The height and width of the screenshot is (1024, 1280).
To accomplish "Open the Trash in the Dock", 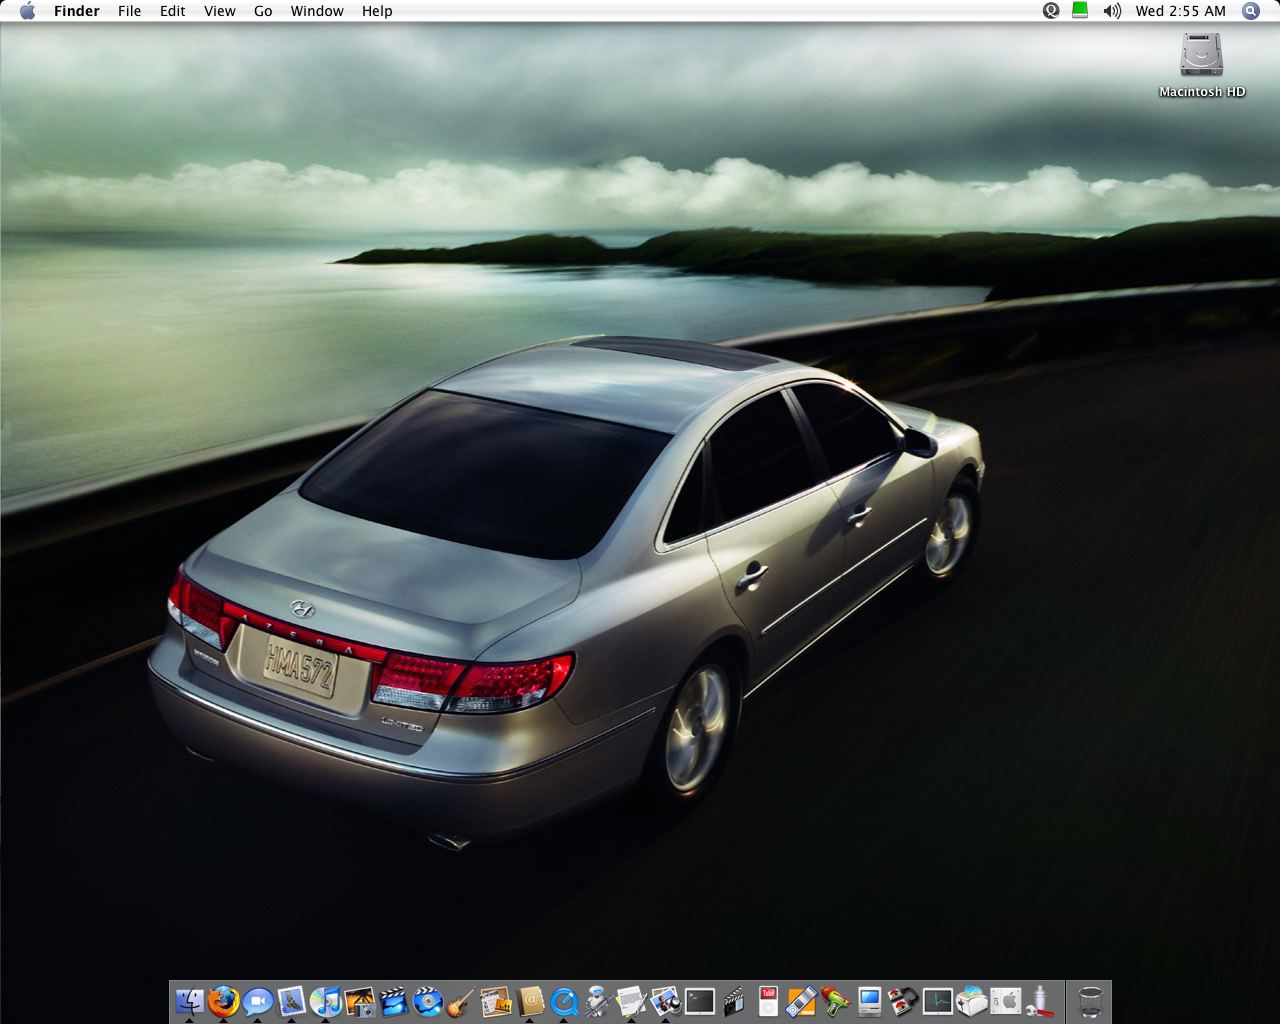I will [x=1090, y=1000].
